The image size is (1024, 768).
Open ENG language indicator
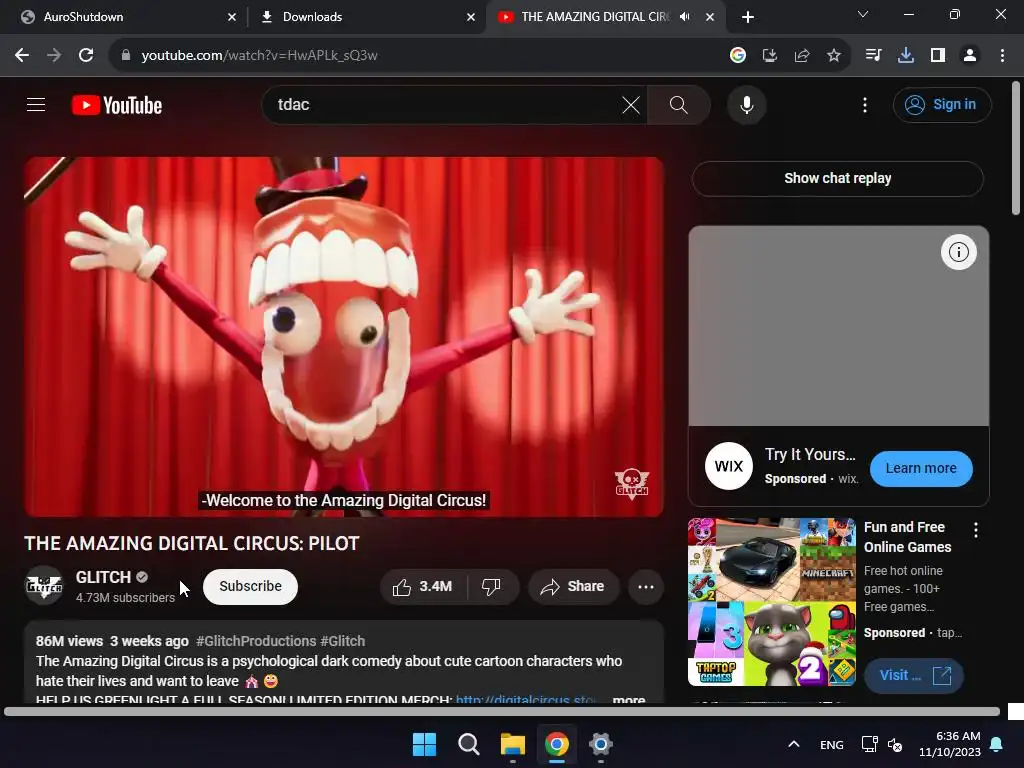click(831, 744)
